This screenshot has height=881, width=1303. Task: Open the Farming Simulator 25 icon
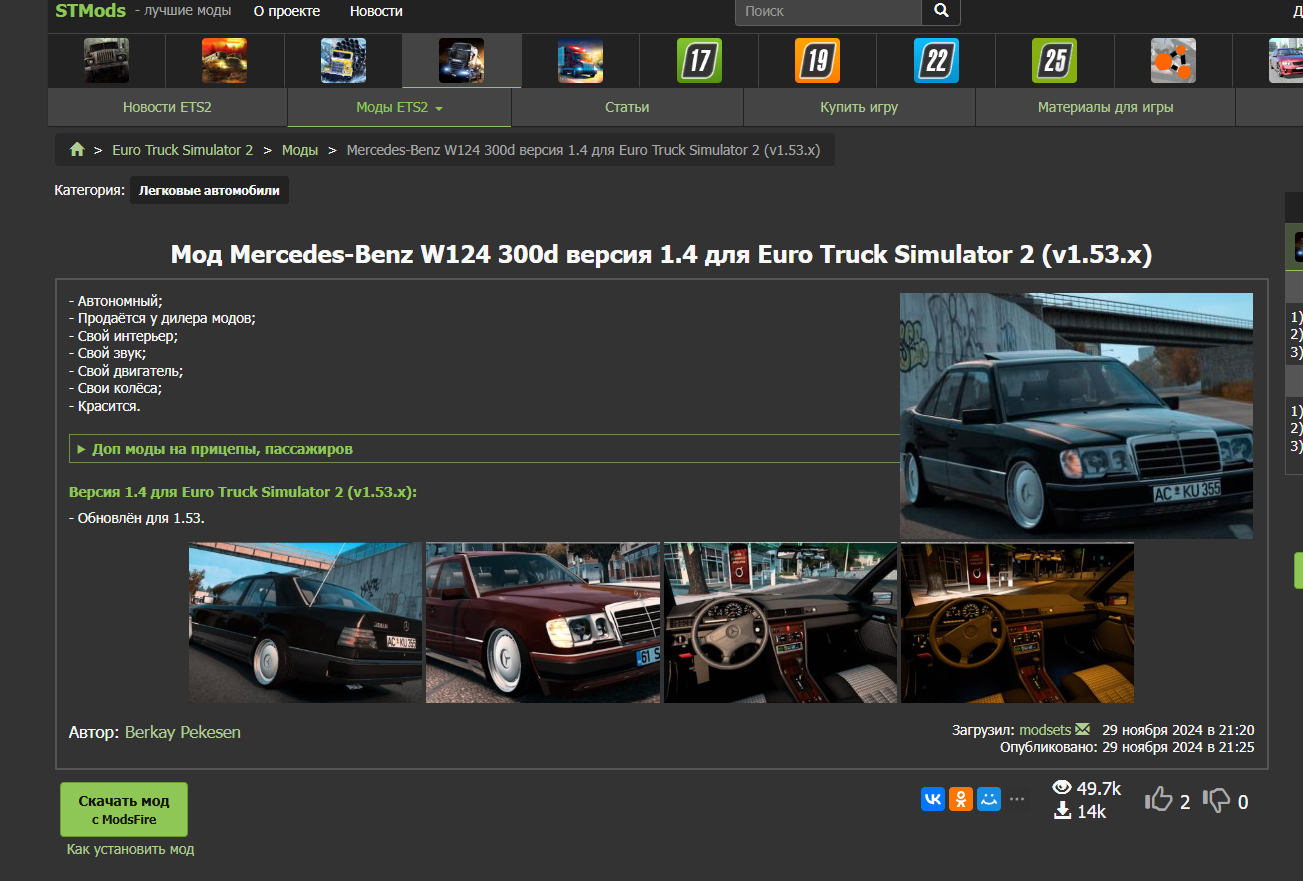[1055, 60]
